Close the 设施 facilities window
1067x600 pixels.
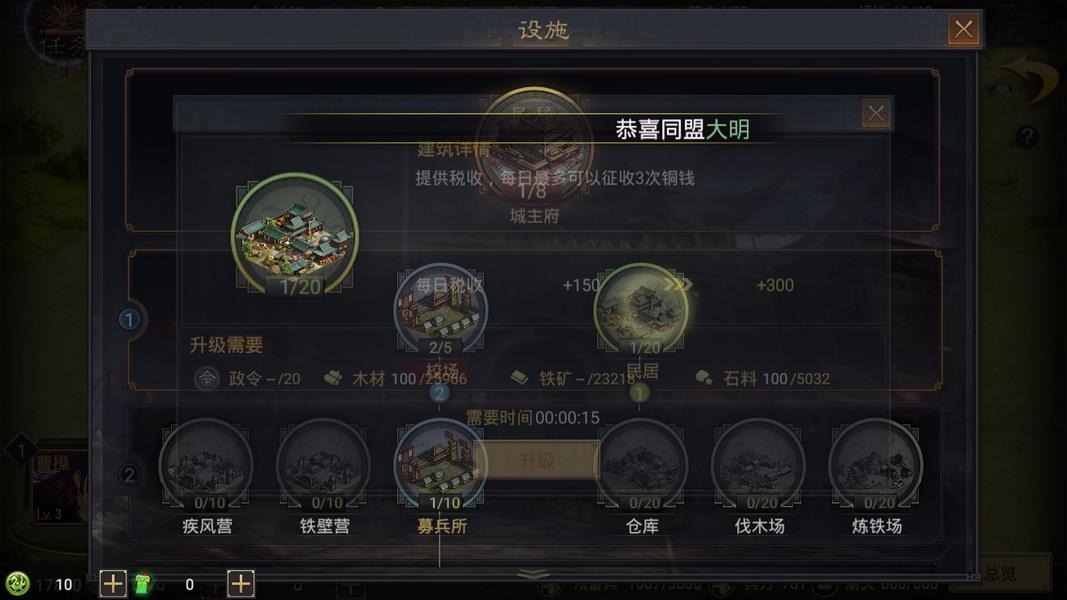click(964, 29)
